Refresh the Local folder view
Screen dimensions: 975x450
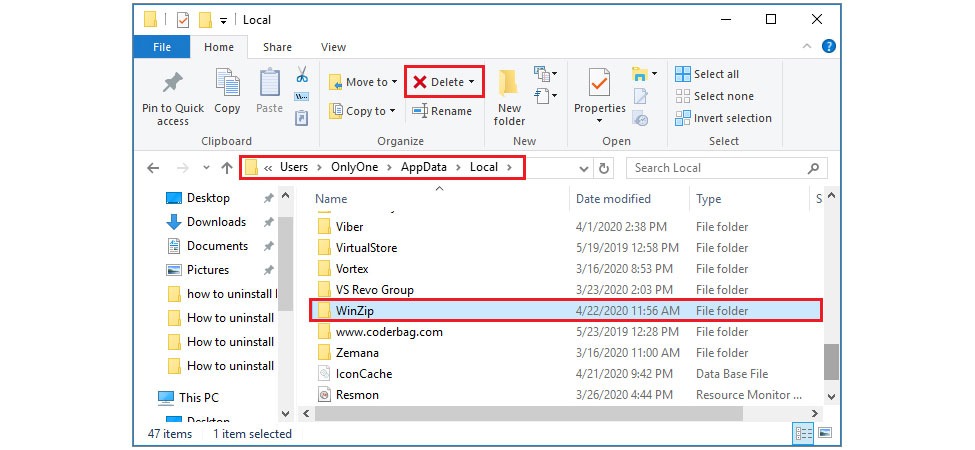[x=603, y=168]
